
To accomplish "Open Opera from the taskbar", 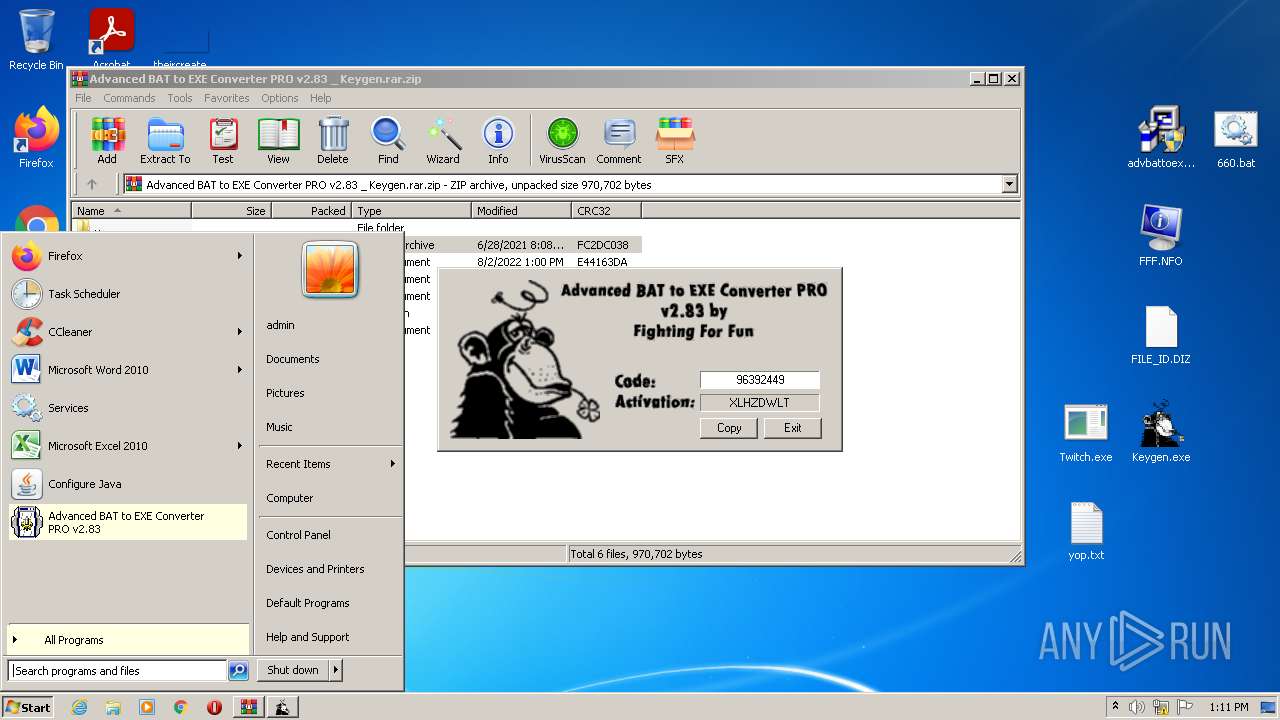I will pos(214,707).
